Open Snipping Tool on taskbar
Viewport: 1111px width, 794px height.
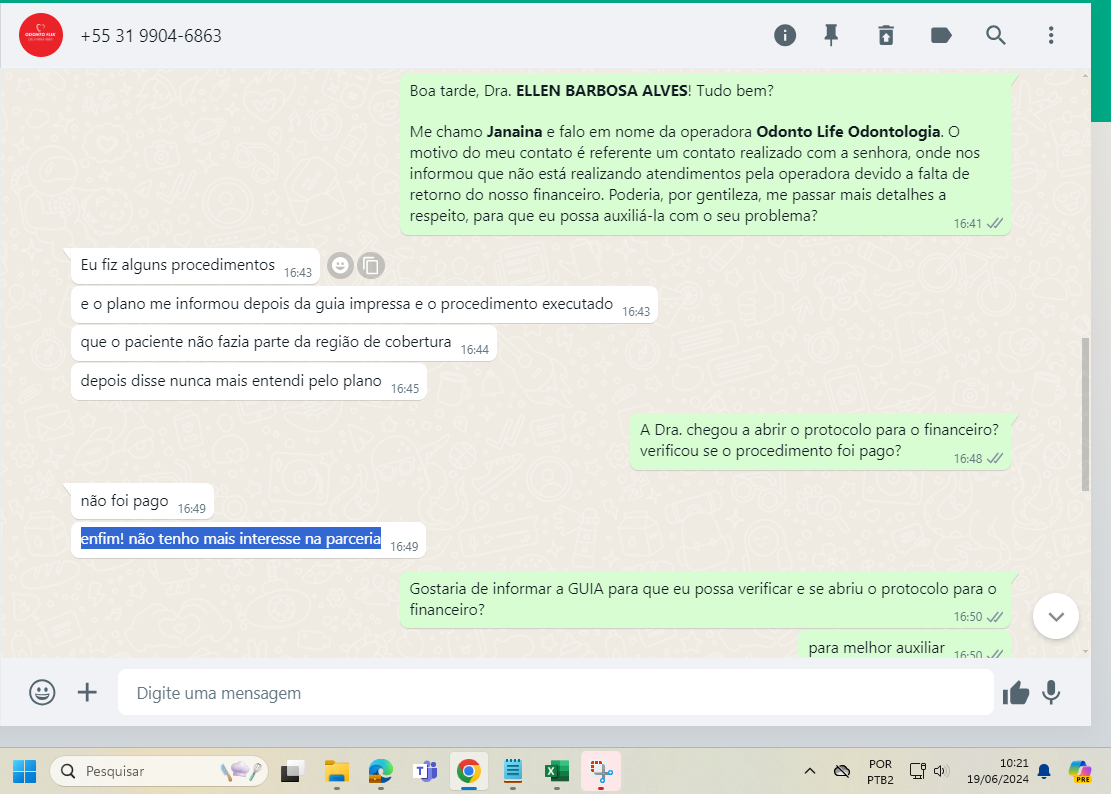point(601,771)
